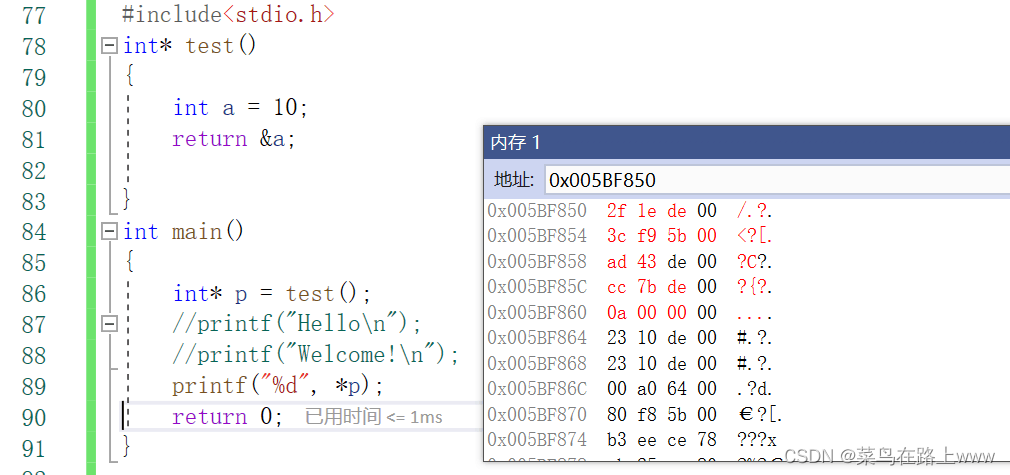Viewport: 1010px width, 475px height.
Task: Click the 'return 0;' statement
Action: (x=227, y=417)
